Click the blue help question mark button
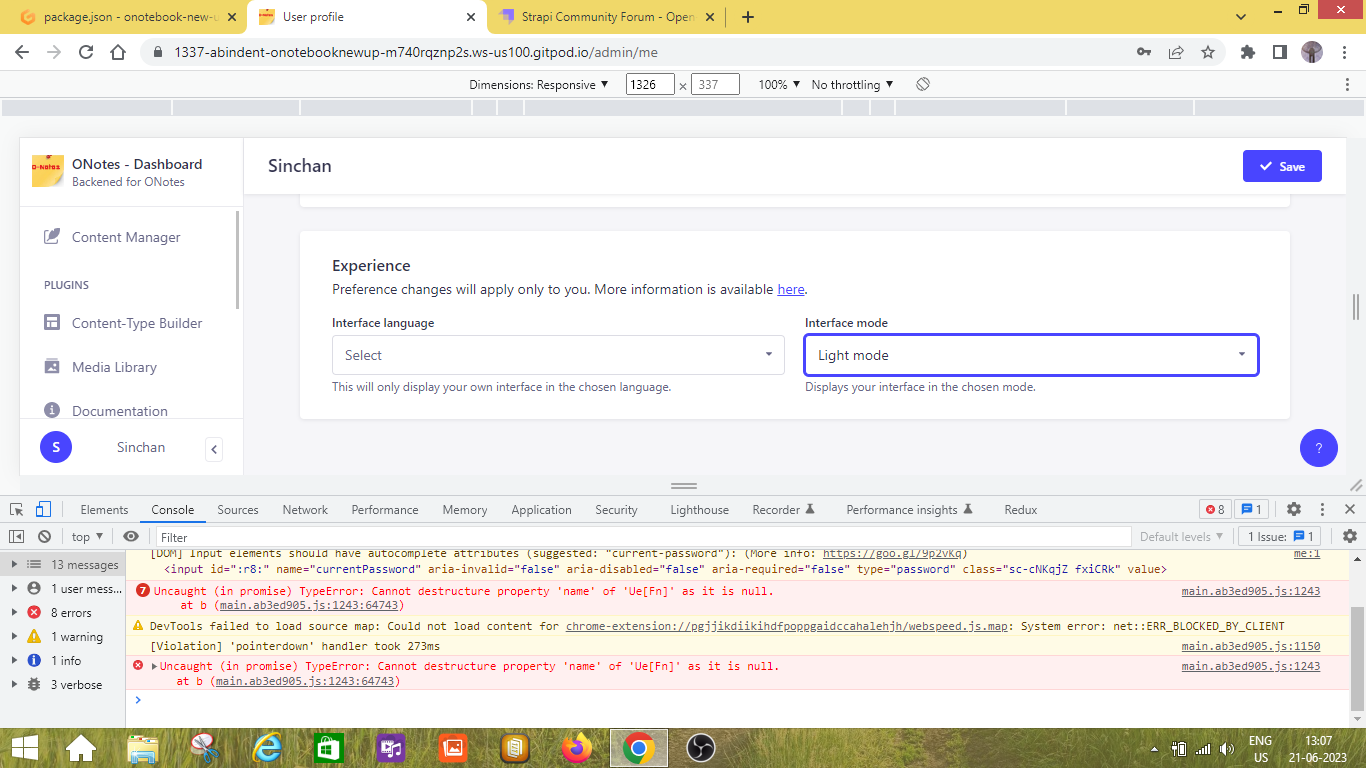 [1318, 448]
